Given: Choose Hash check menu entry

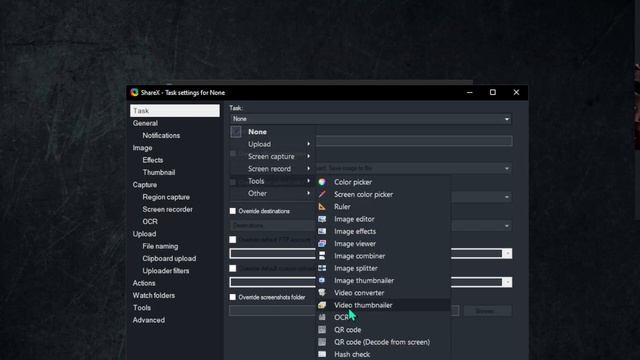Looking at the screenshot, I should (x=352, y=354).
